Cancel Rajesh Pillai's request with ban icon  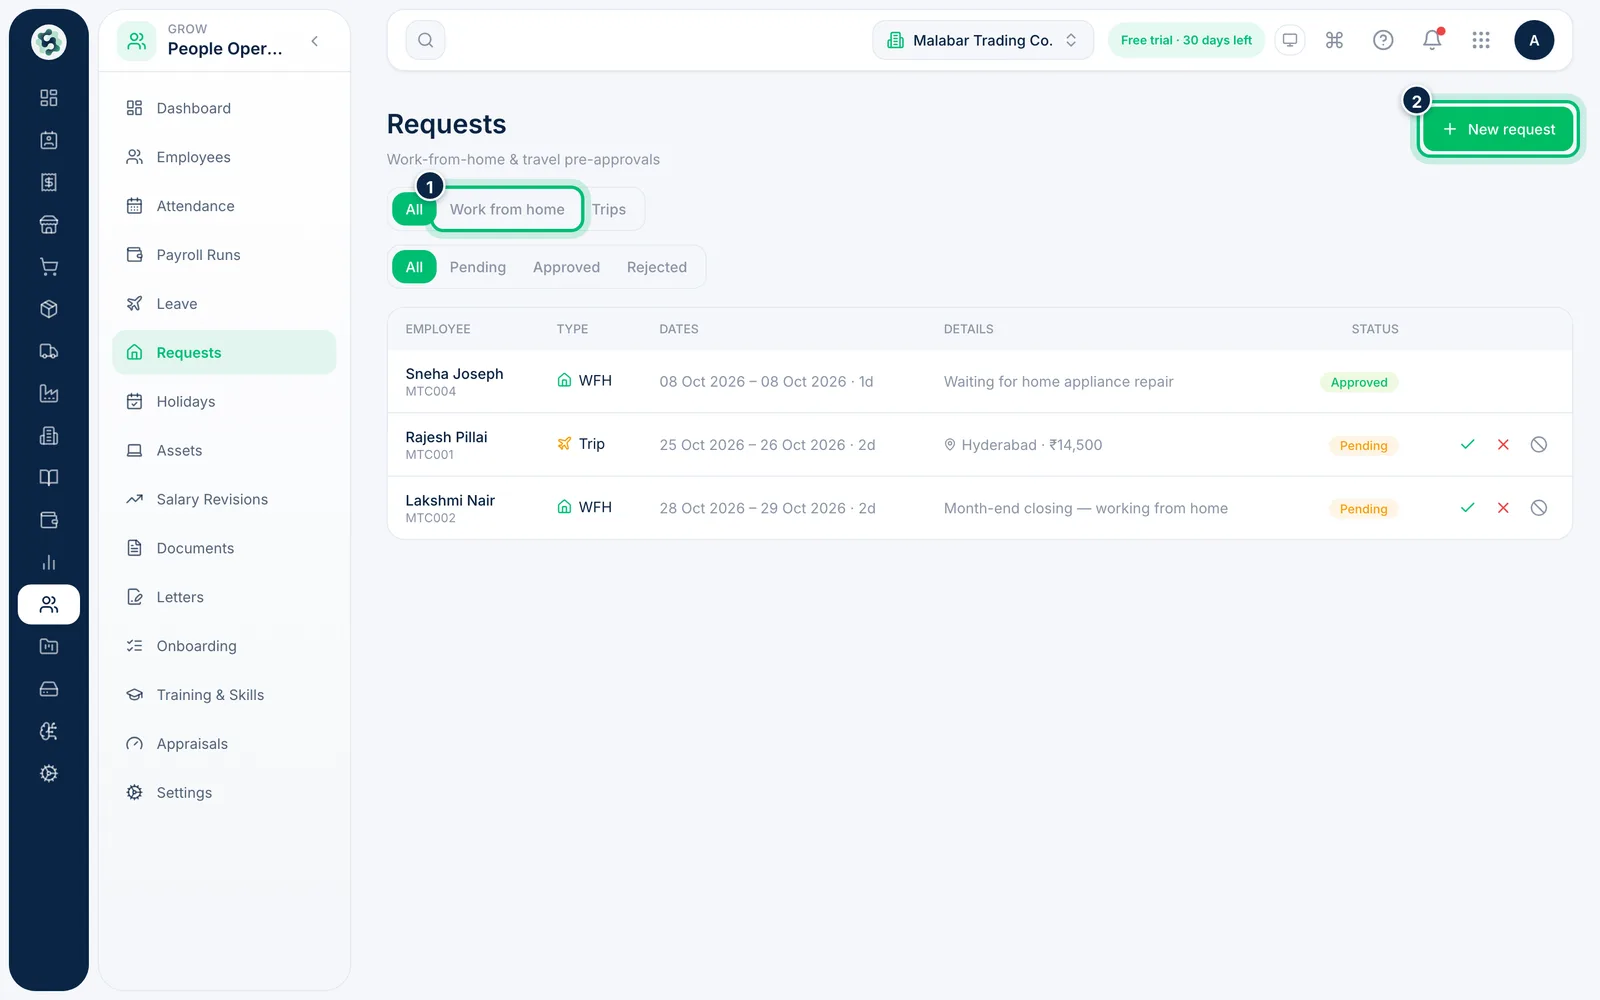pos(1539,445)
